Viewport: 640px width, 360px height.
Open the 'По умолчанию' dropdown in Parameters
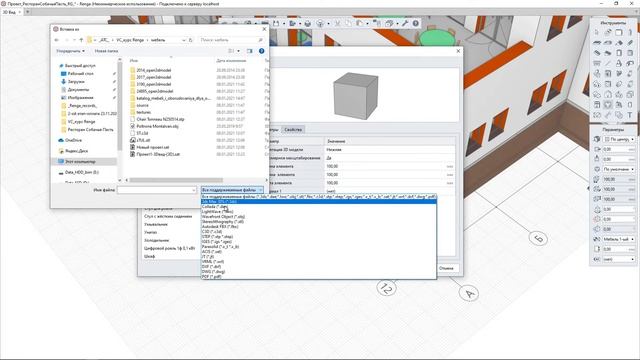[x=619, y=169]
